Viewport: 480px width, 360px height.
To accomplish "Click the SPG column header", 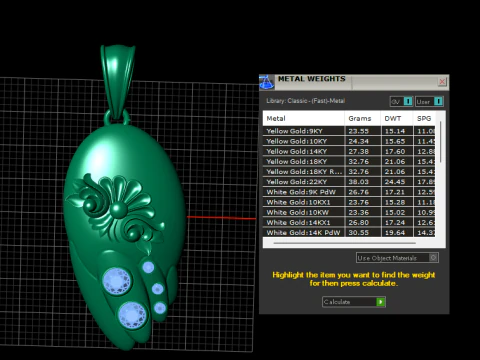I will click(424, 118).
